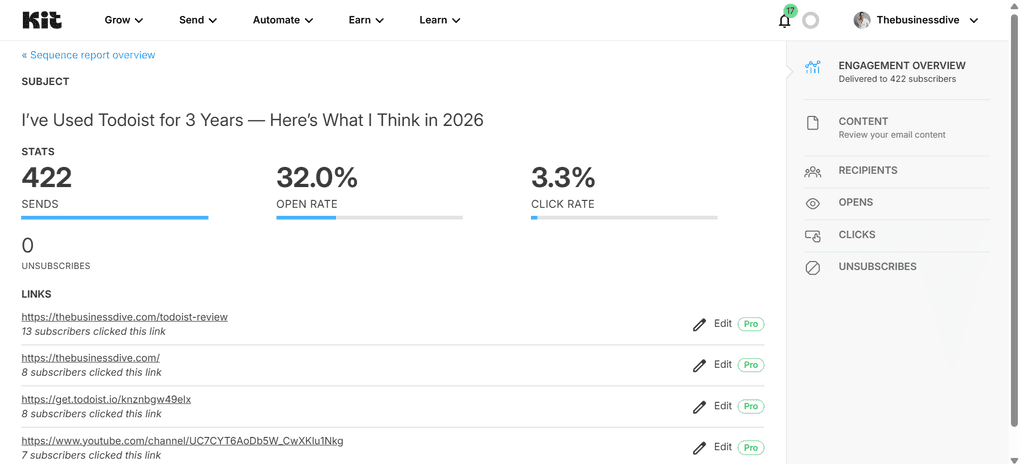Open the get.todoist.io link

[x=106, y=400]
